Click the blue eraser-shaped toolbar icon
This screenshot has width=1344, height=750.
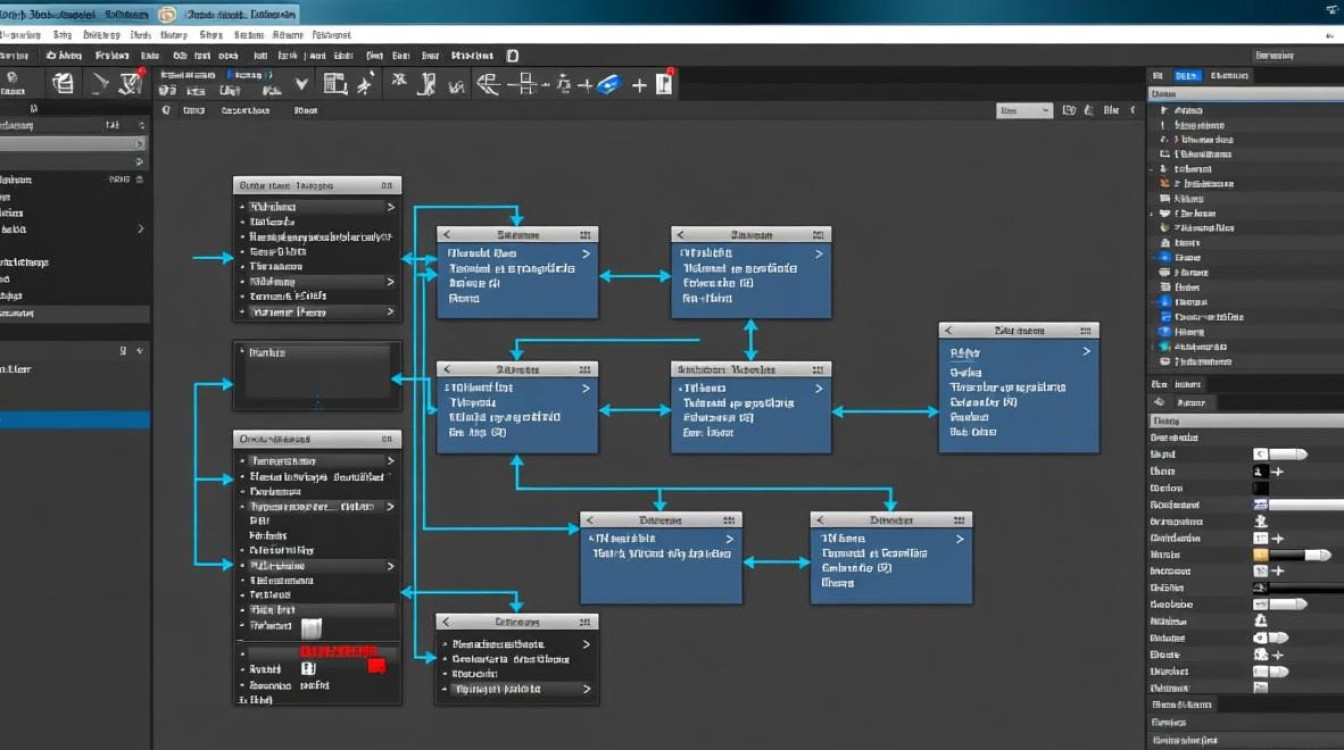click(x=609, y=85)
